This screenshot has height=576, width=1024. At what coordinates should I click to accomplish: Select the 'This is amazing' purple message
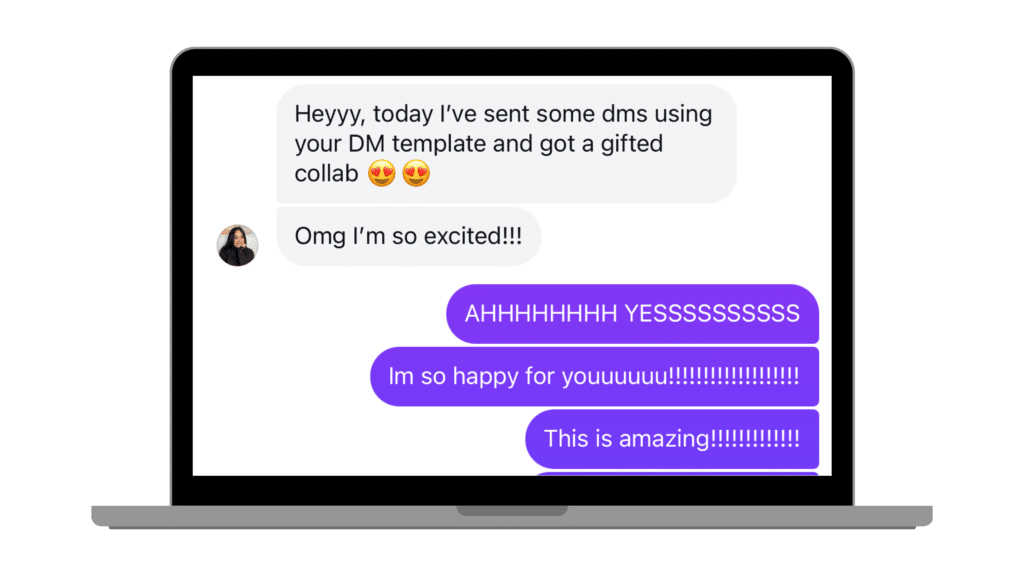pyautogui.click(x=672, y=439)
